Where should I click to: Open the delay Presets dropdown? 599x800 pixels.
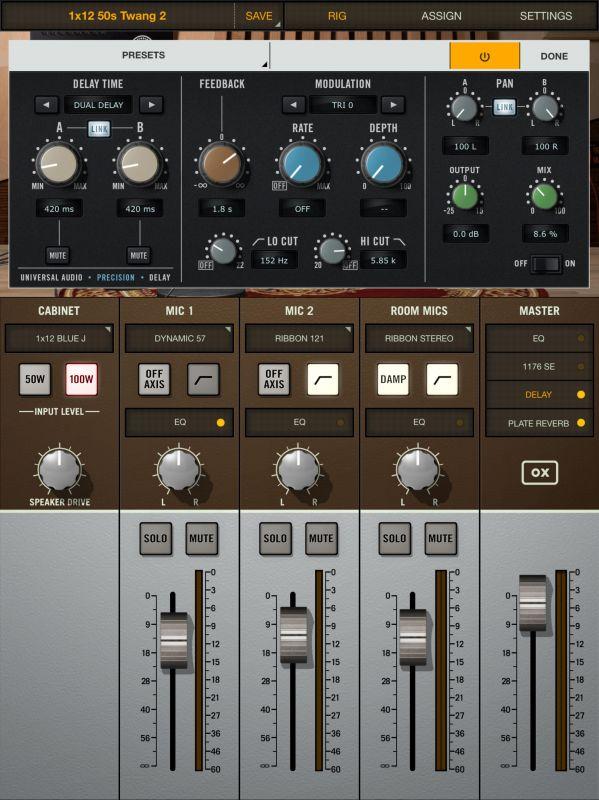click(x=139, y=56)
